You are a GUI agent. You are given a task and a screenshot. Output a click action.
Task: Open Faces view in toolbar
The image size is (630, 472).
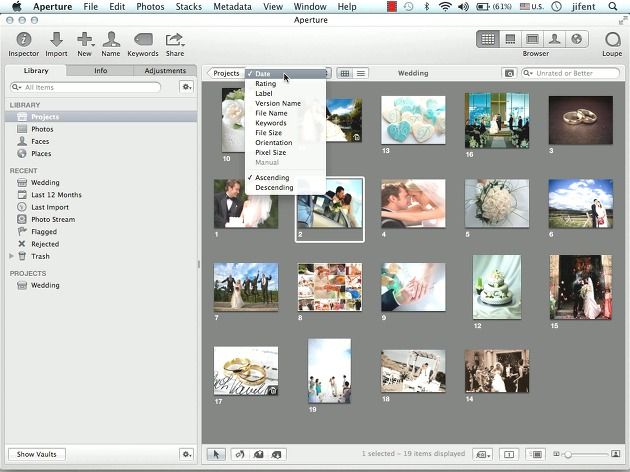pyautogui.click(x=554, y=39)
